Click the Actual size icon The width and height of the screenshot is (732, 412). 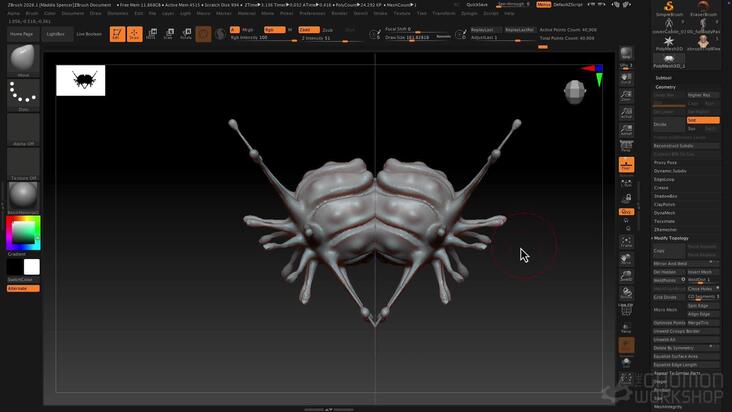[x=626, y=113]
